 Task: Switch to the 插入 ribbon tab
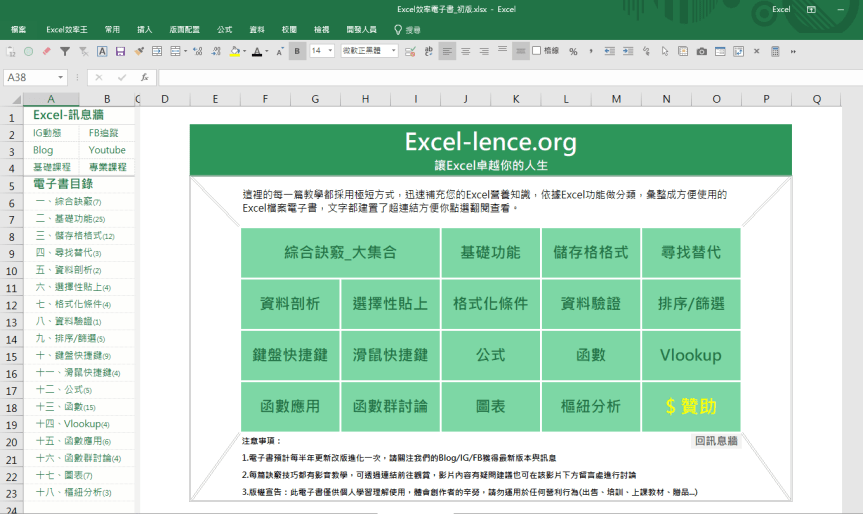[145, 30]
